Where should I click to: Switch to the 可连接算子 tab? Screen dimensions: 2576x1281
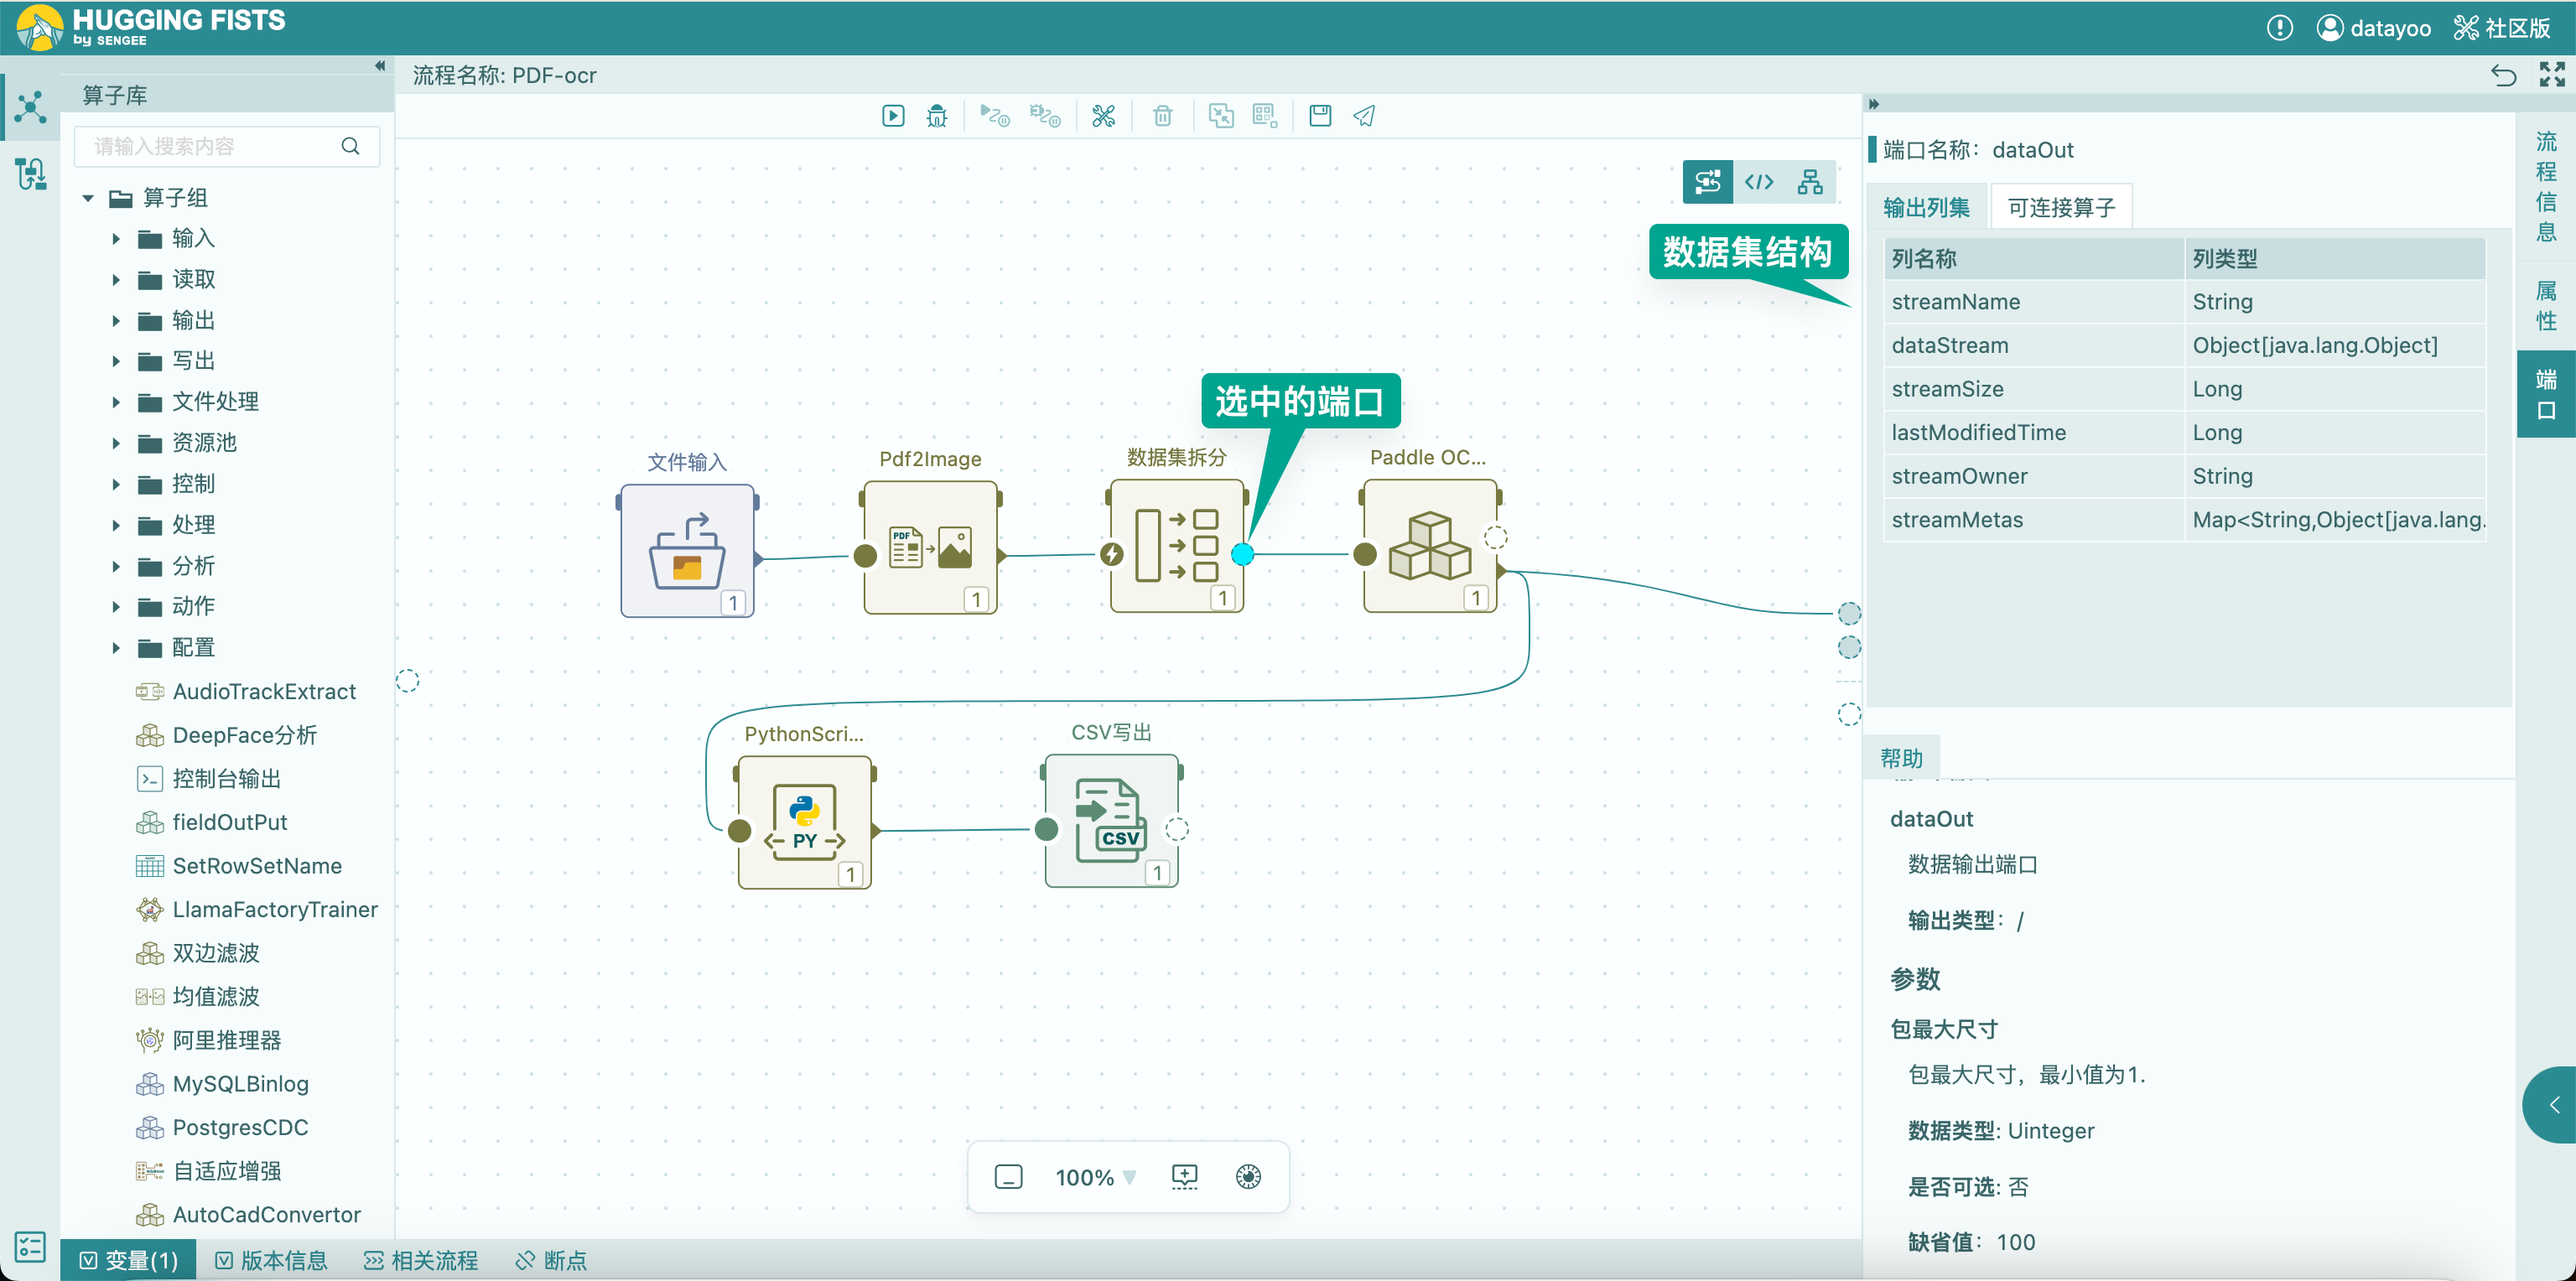pos(2061,207)
